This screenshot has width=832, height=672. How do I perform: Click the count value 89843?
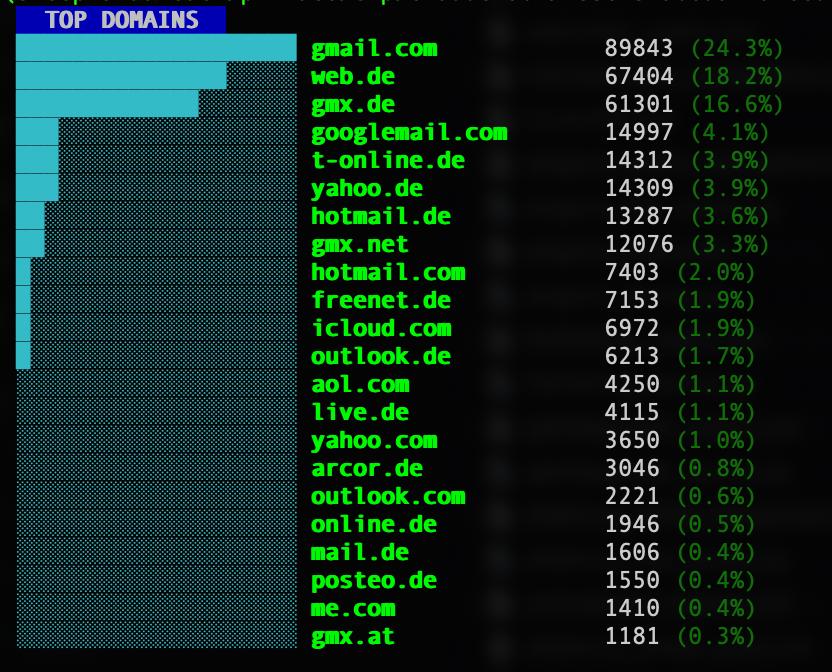[x=639, y=48]
